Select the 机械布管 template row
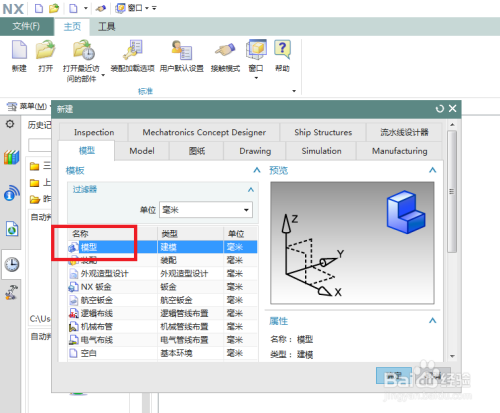Image resolution: width=500 pixels, height=413 pixels. coord(163,327)
